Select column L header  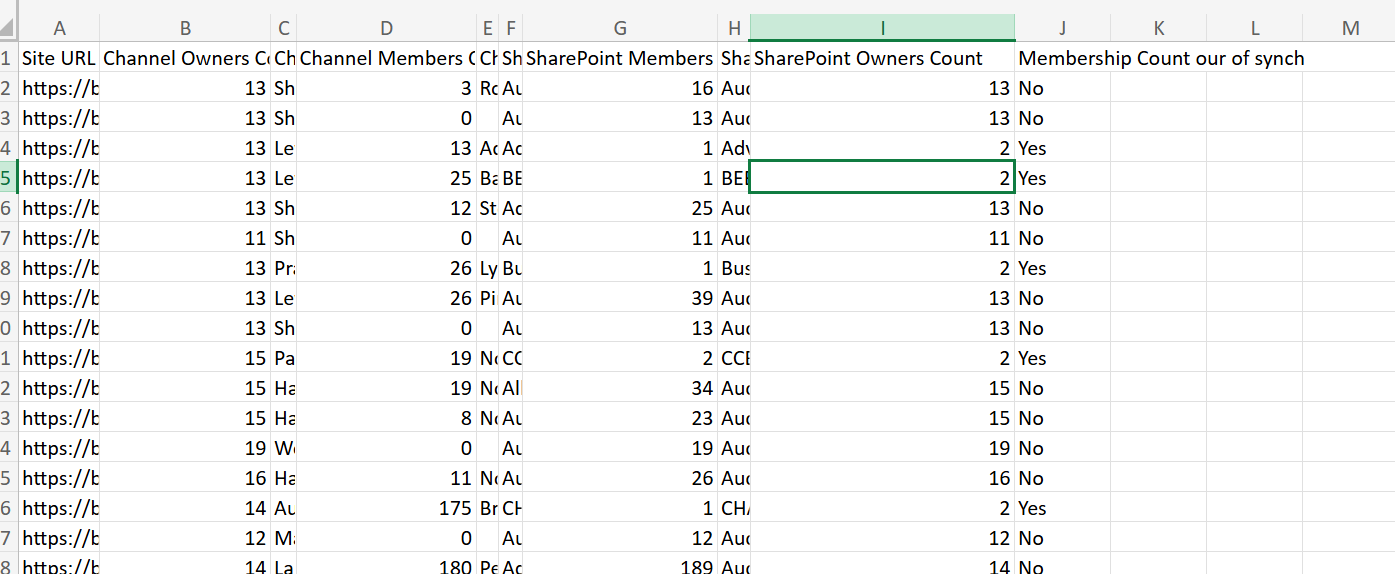[1254, 28]
